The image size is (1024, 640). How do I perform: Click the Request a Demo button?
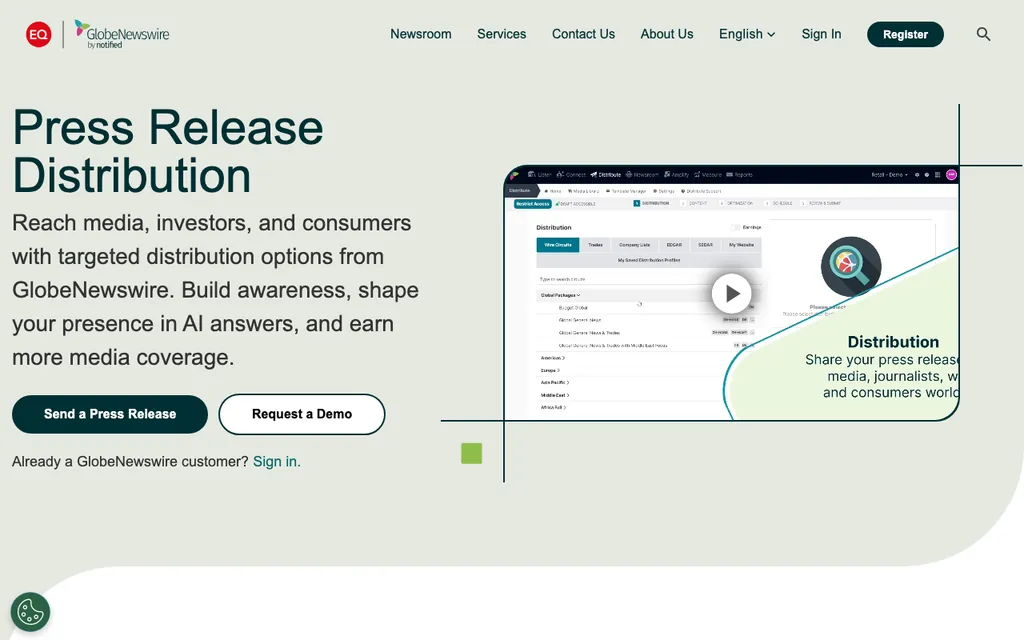[302, 414]
